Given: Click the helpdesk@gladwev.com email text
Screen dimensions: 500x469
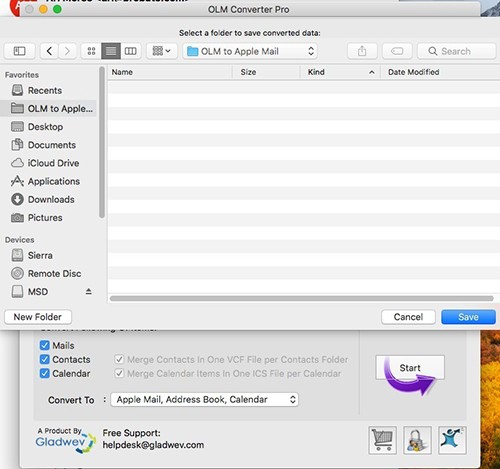Looking at the screenshot, I should pyautogui.click(x=153, y=445).
